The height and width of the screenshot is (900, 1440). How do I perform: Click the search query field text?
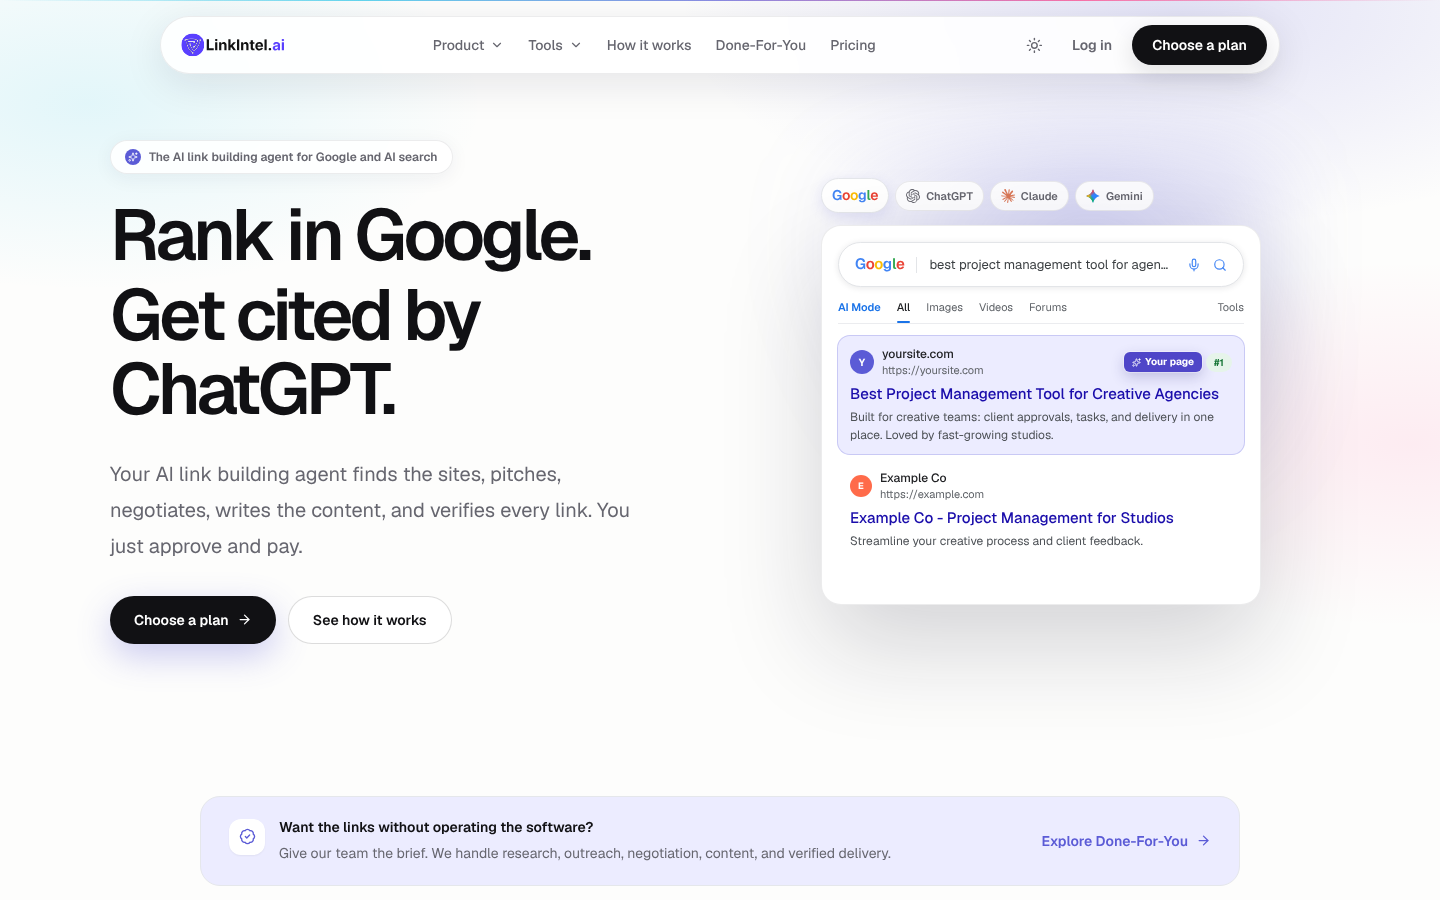1048,265
